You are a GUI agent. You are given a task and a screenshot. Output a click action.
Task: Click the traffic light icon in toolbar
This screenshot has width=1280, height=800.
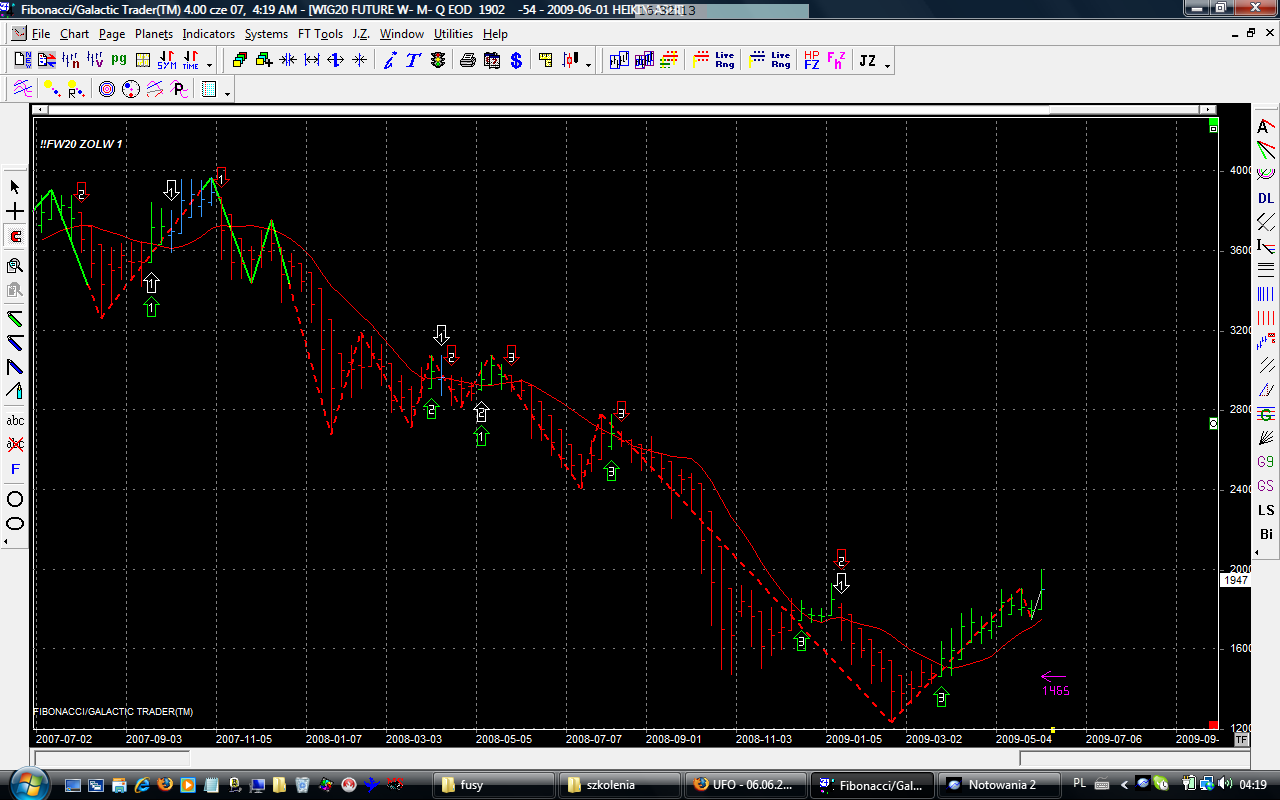click(438, 60)
